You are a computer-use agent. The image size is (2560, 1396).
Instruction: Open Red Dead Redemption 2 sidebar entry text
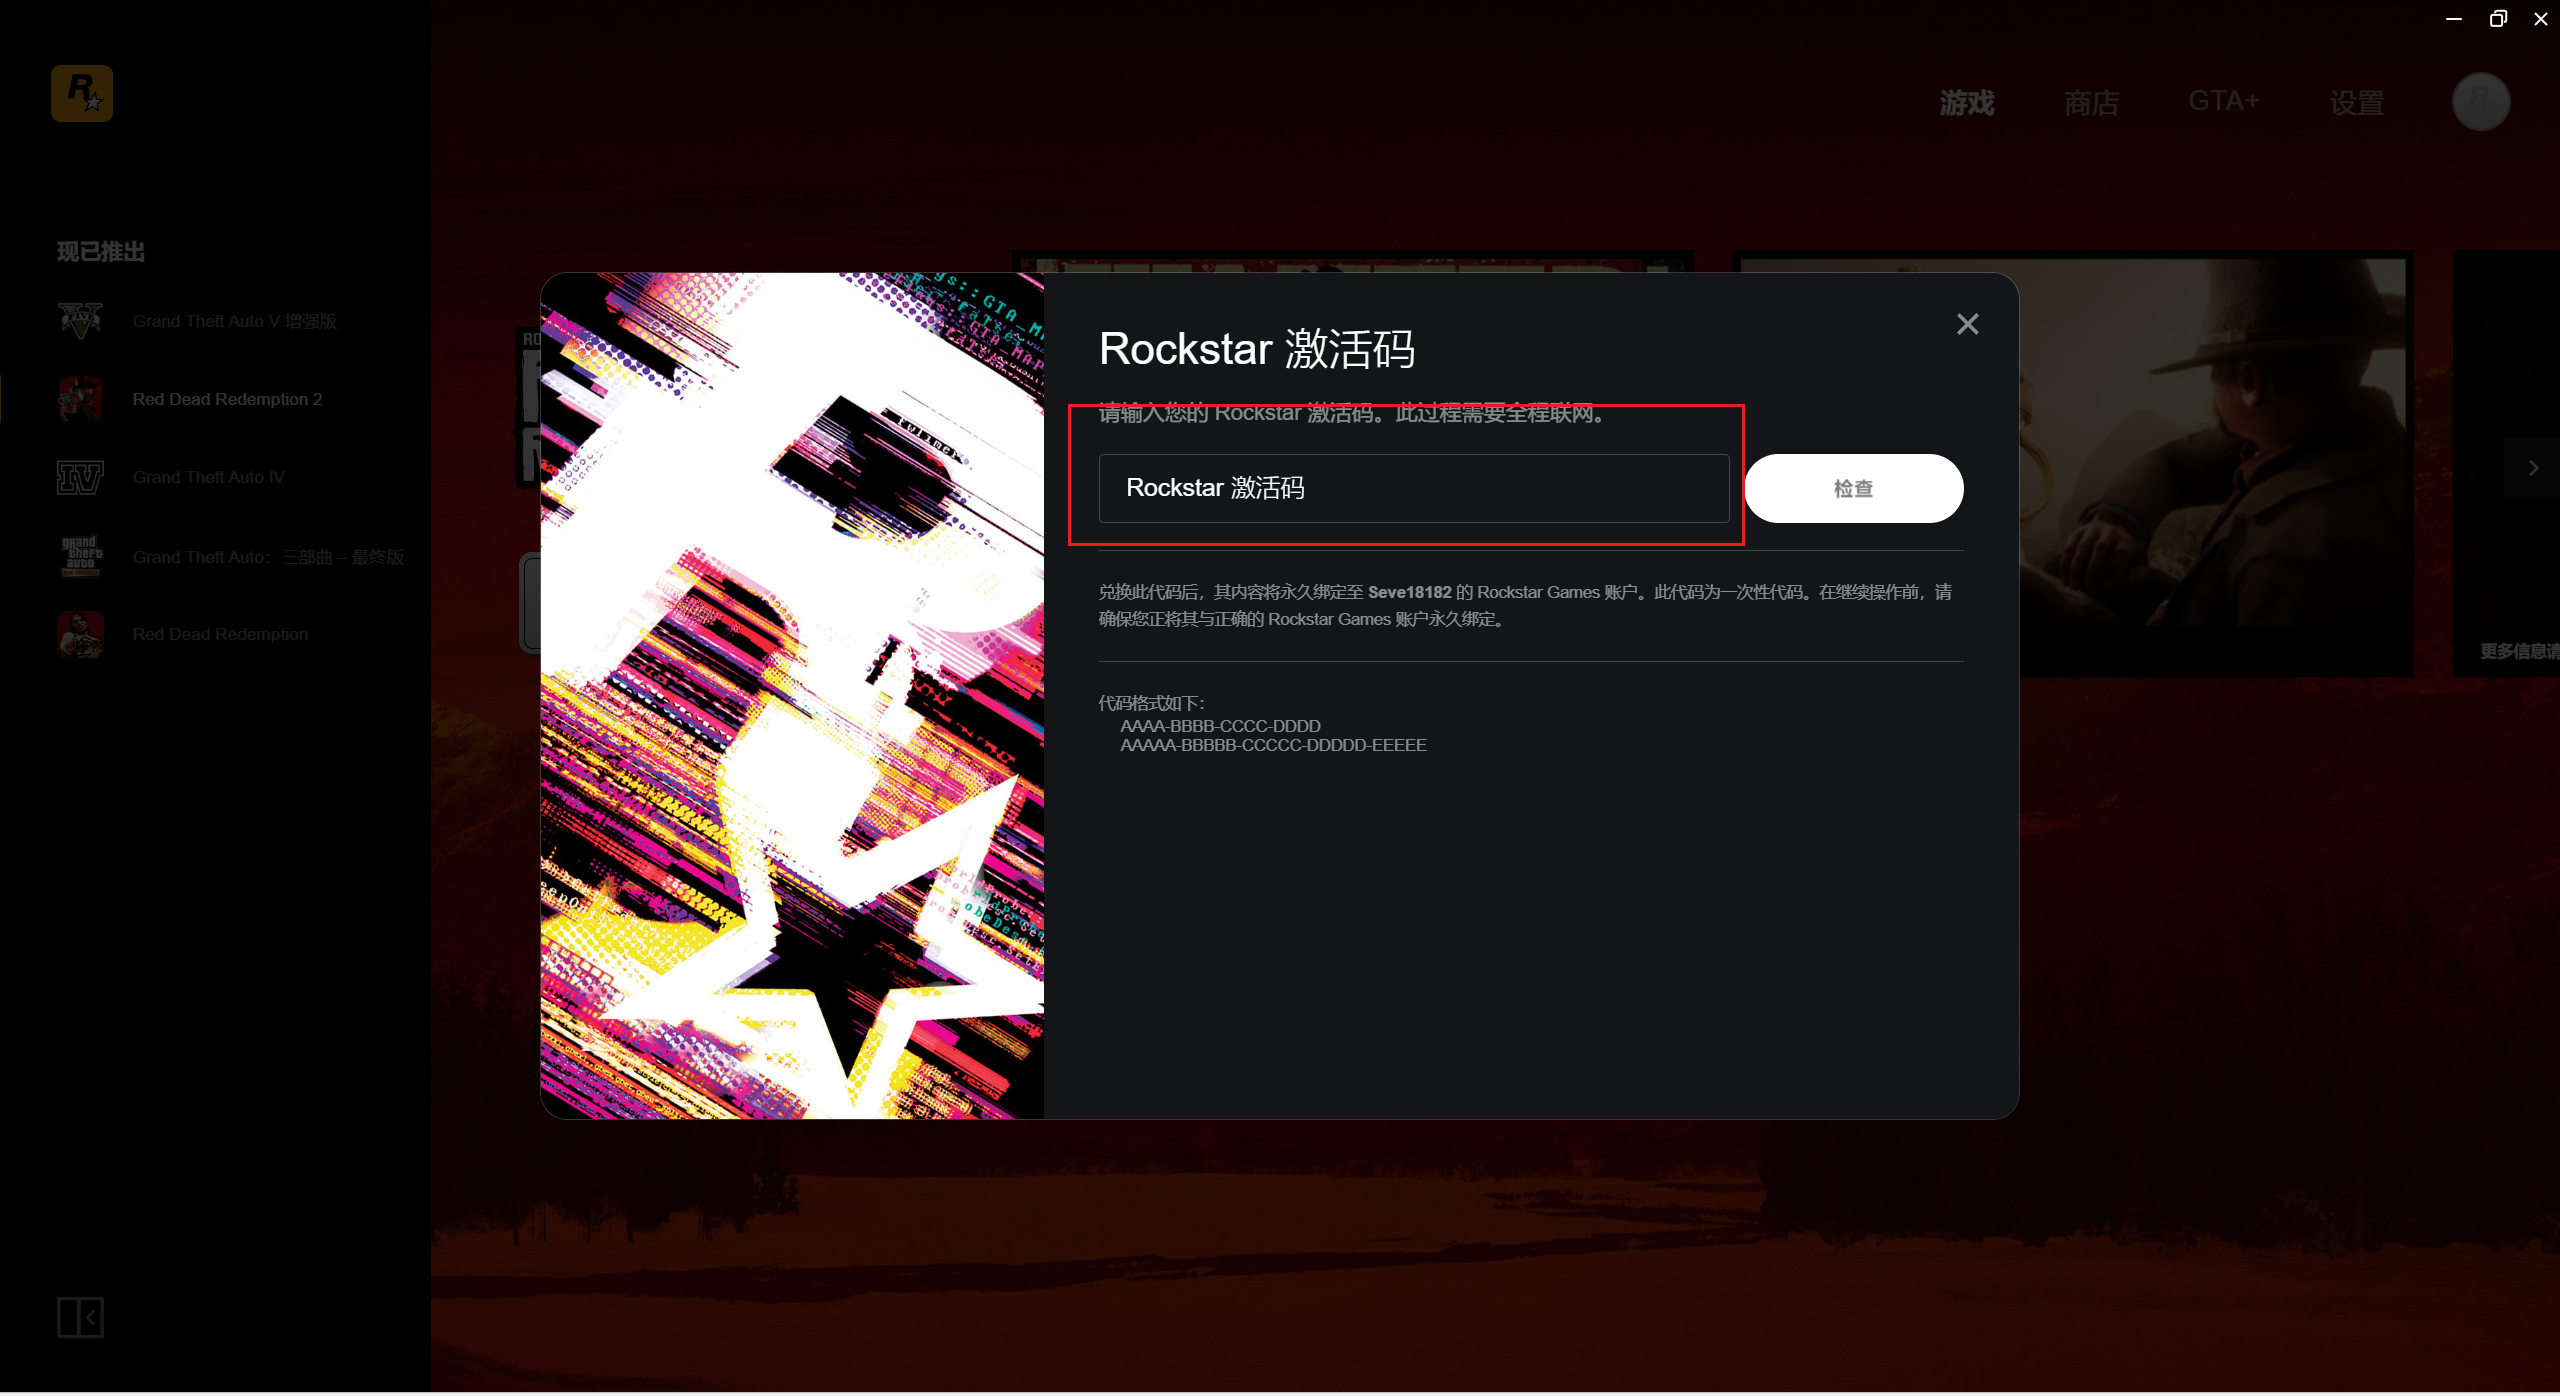(x=227, y=399)
